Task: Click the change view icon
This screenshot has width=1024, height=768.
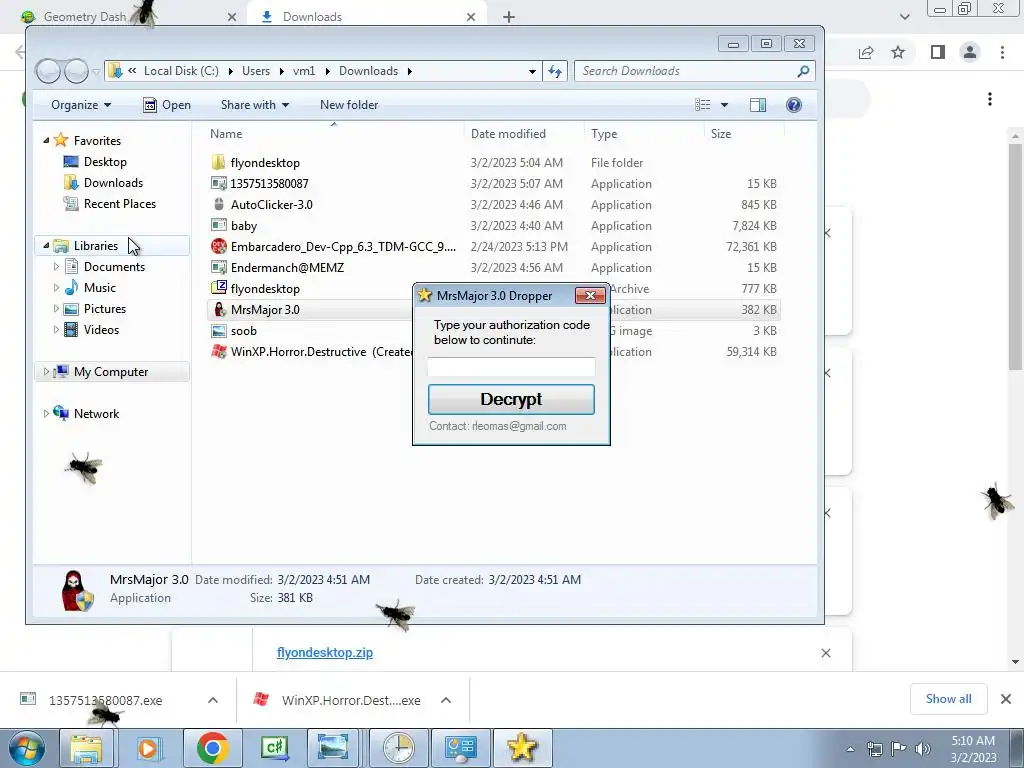Action: (x=703, y=105)
